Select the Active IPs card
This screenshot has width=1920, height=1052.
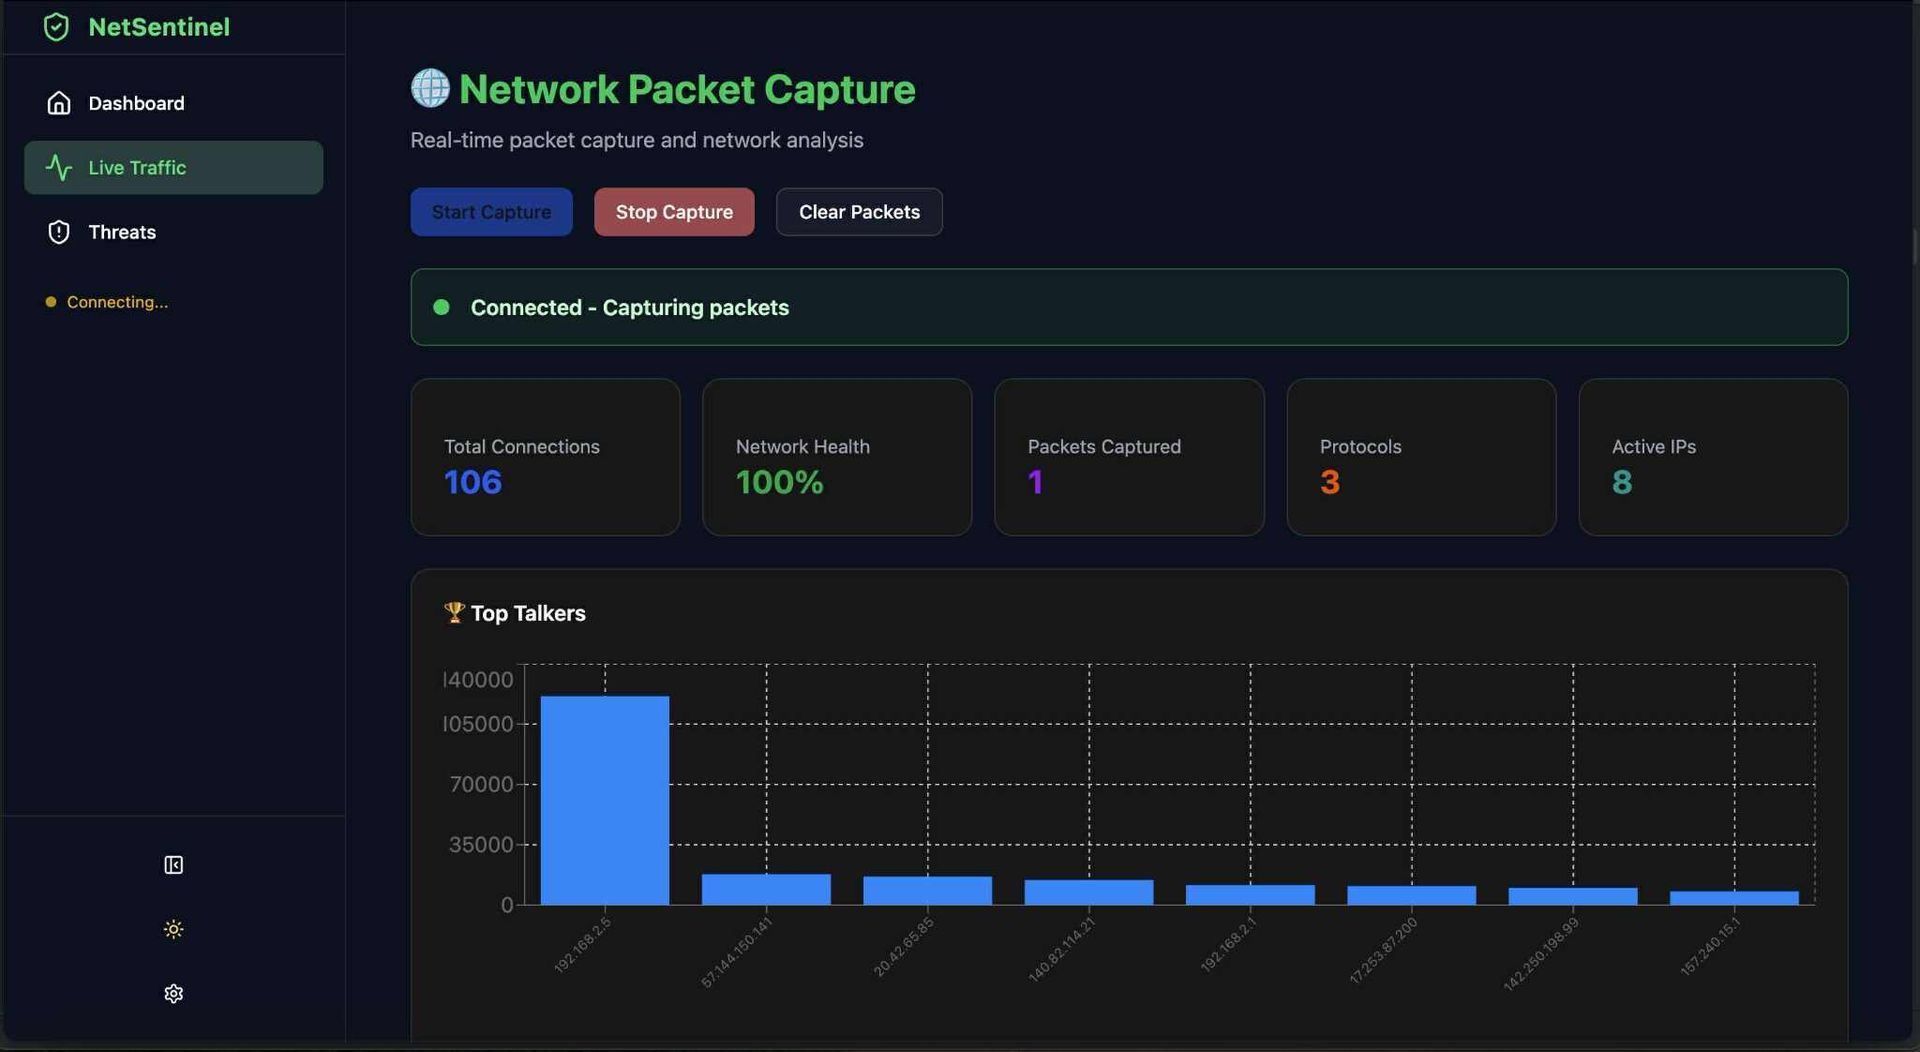click(1713, 457)
